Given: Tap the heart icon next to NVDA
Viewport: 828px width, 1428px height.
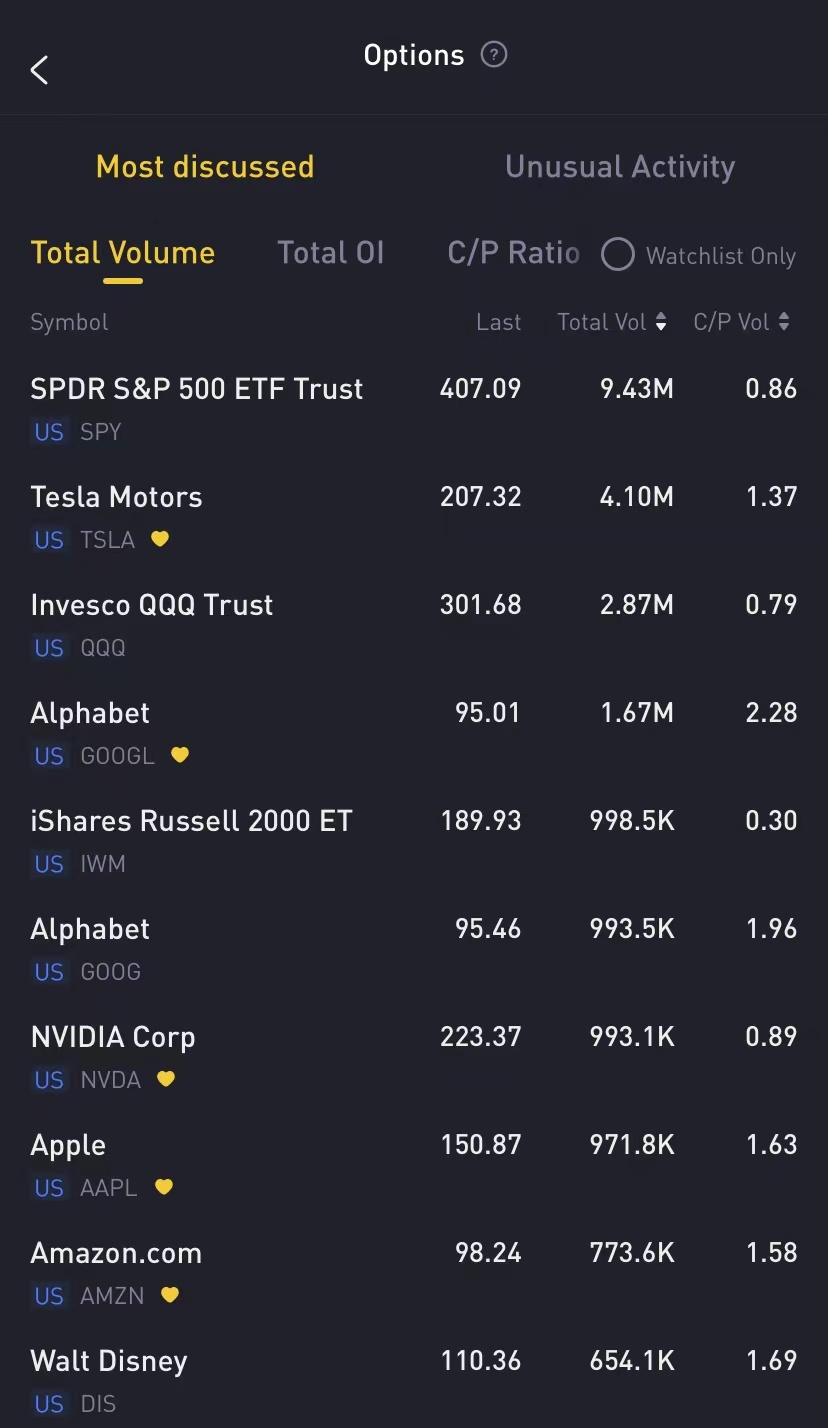Looking at the screenshot, I should click(x=166, y=1079).
